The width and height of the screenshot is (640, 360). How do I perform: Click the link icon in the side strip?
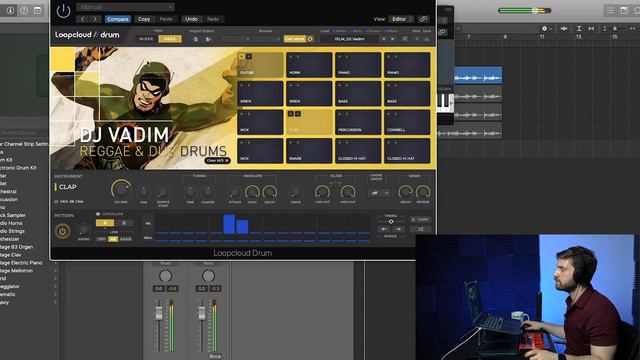[442, 32]
